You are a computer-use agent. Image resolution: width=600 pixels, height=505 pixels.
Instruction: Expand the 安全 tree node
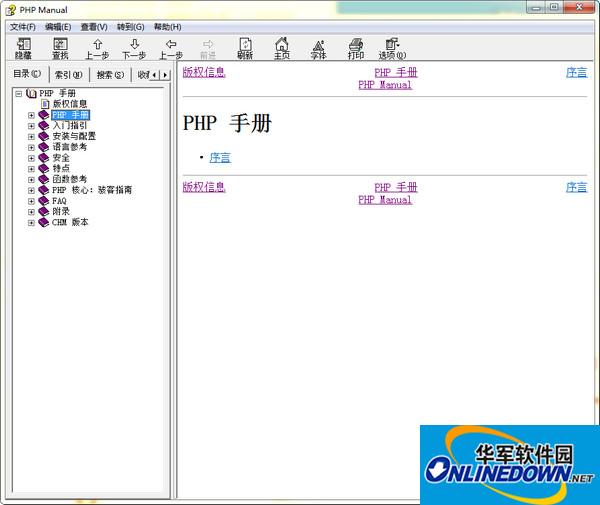pyautogui.click(x=31, y=158)
